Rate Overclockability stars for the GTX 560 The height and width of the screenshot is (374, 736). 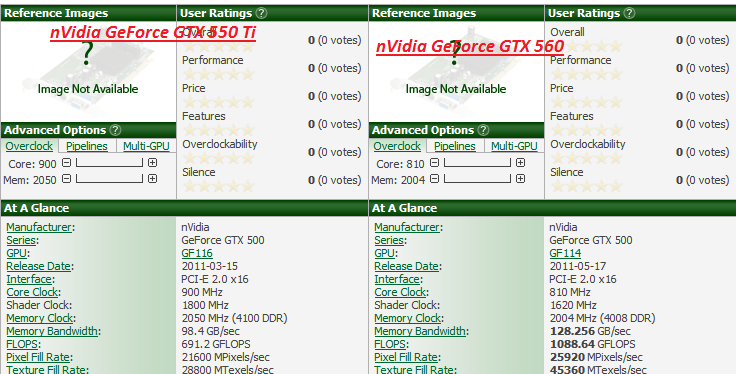pyautogui.click(x=586, y=158)
